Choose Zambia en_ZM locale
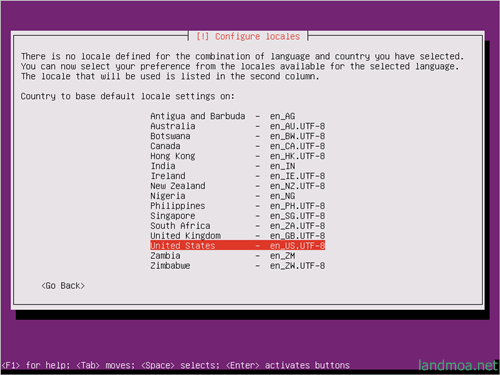500x375 pixels. click(237, 256)
